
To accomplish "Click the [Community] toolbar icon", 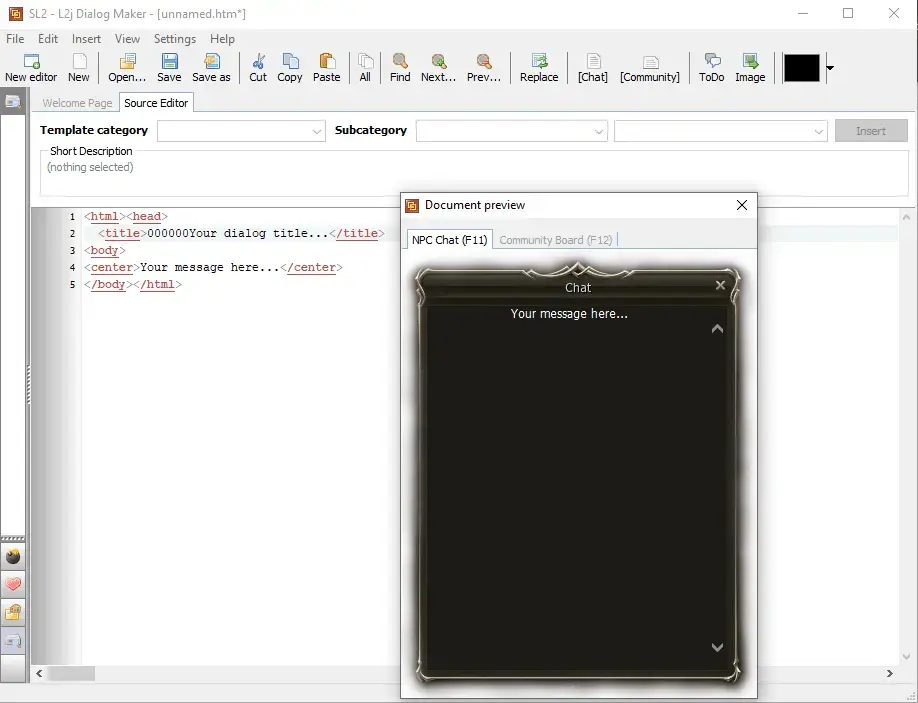I will 650,68.
